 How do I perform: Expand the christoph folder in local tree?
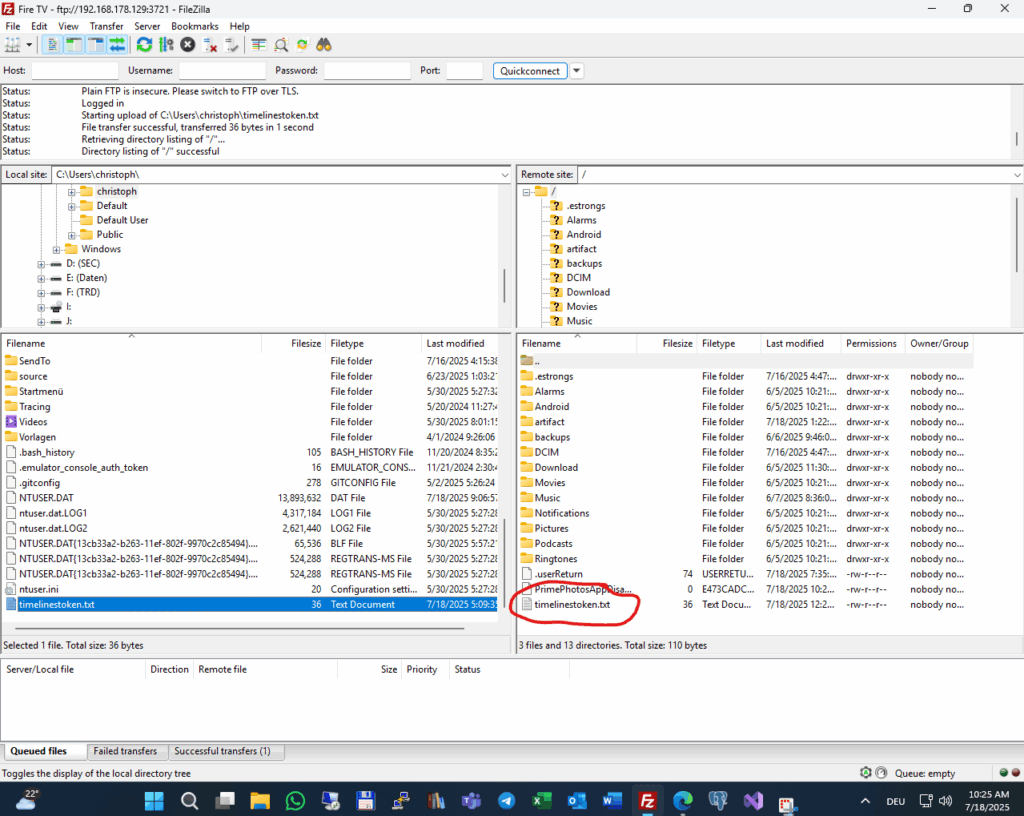point(72,192)
